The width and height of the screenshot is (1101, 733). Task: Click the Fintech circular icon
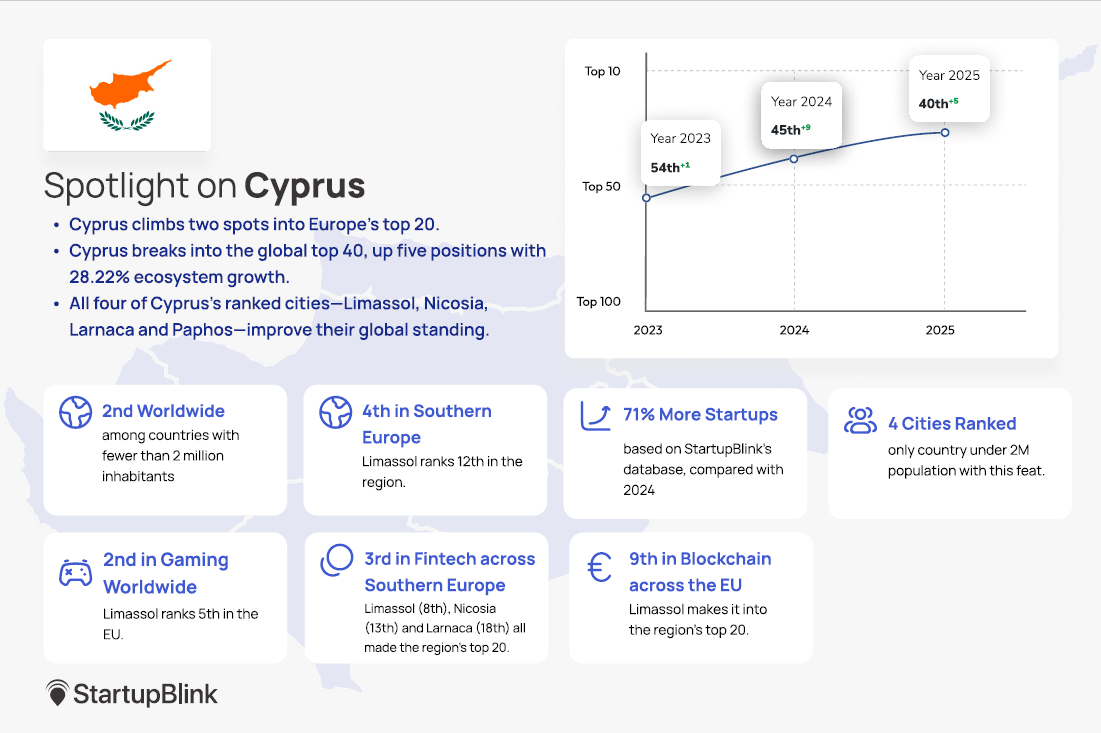[x=336, y=561]
